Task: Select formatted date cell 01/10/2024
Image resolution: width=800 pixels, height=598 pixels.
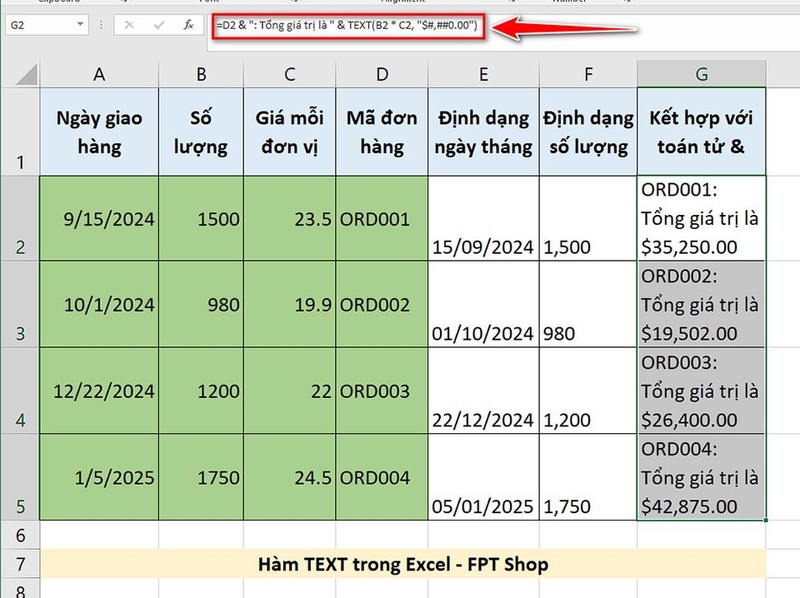Action: click(483, 305)
